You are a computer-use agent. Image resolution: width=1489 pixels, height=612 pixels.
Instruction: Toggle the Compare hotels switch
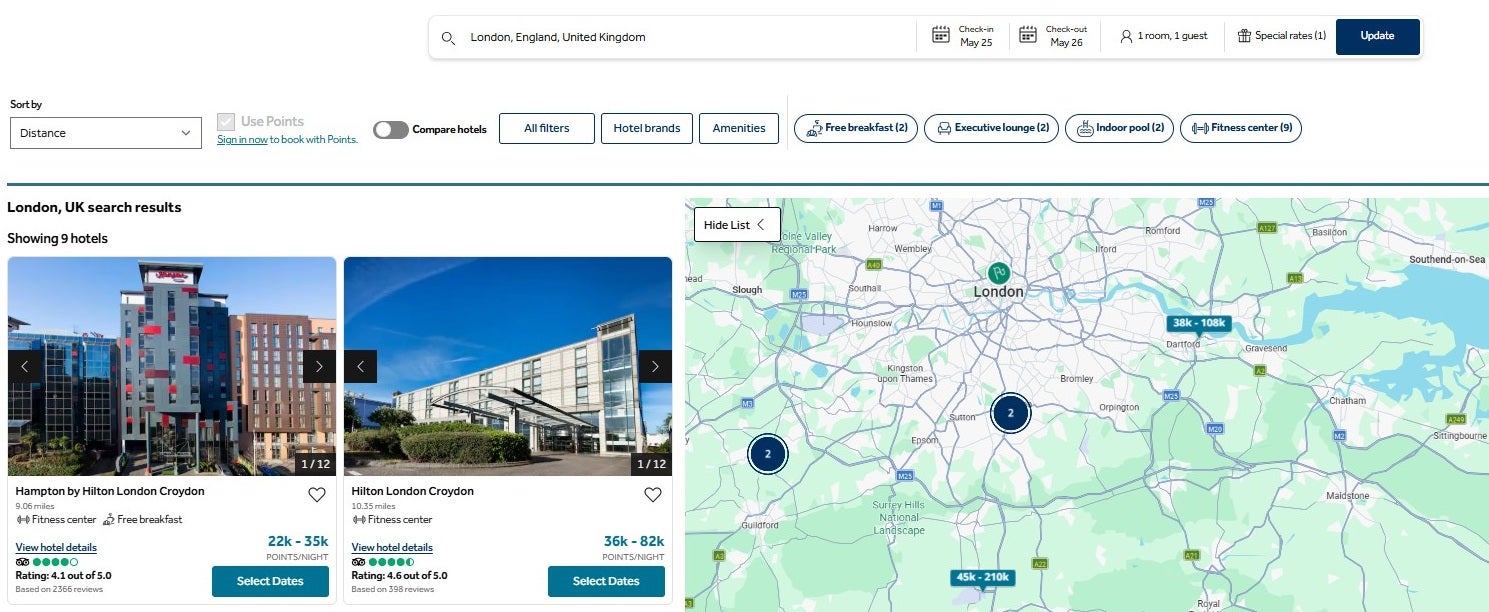(x=390, y=130)
